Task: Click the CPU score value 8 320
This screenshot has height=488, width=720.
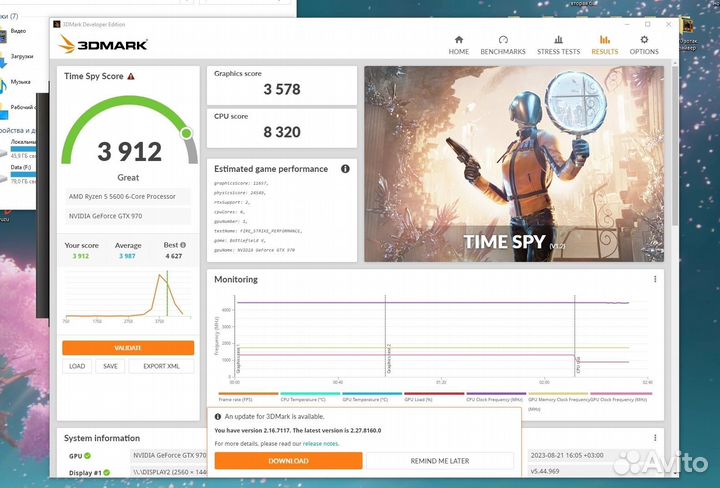Action: pos(281,132)
